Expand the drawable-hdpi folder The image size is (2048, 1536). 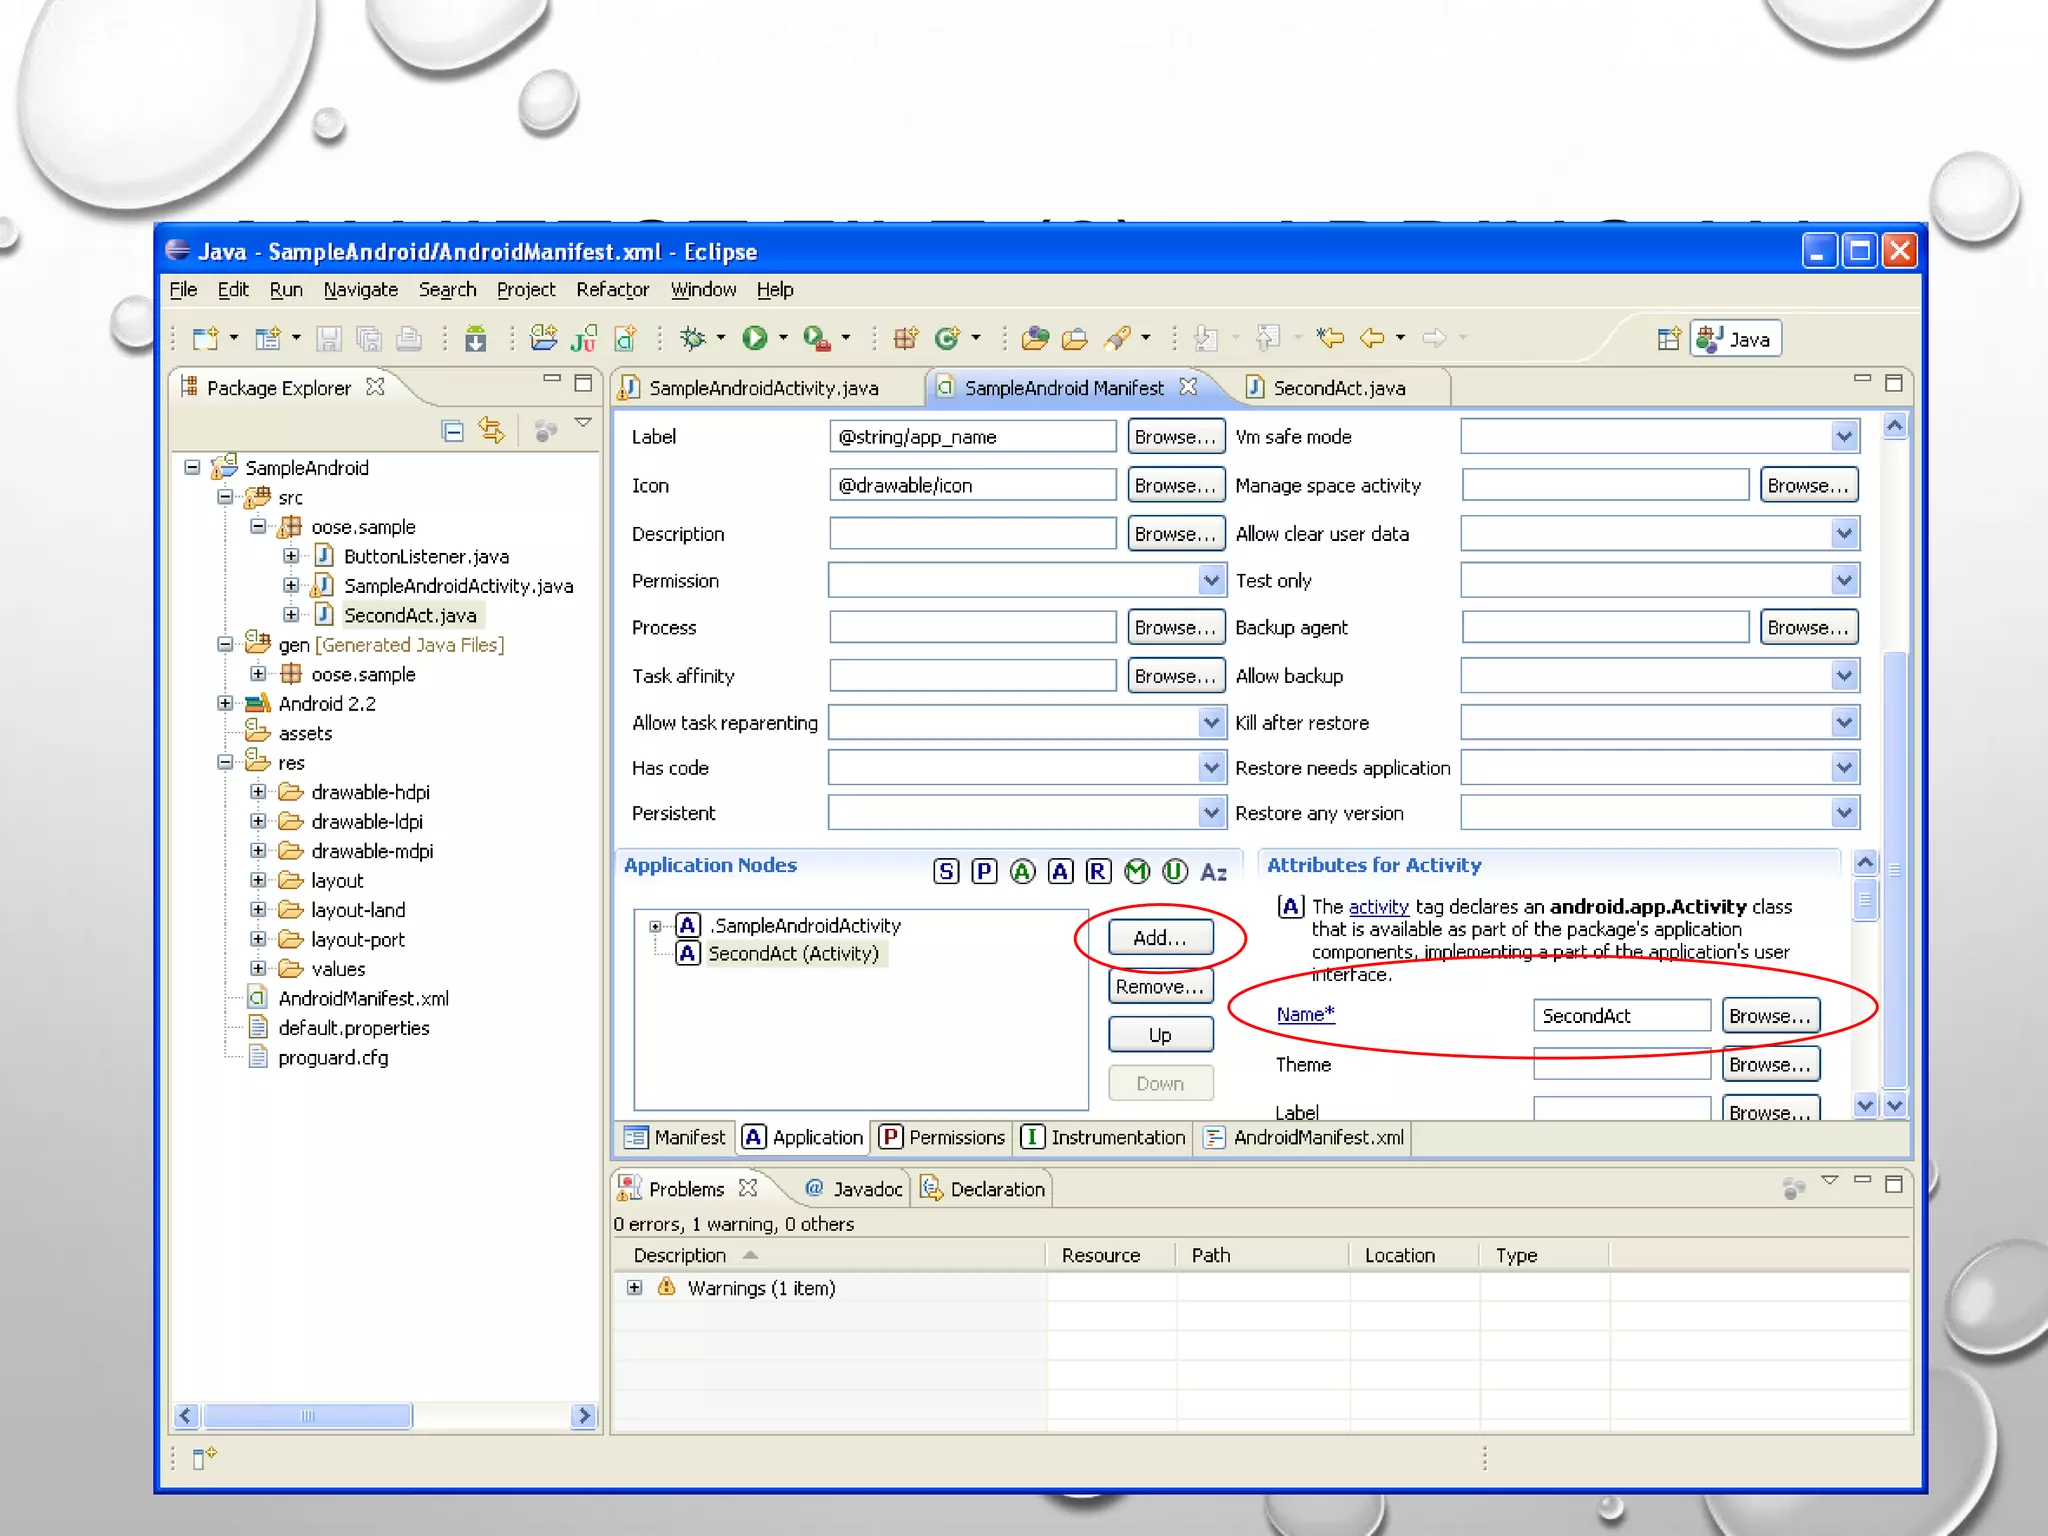258,791
